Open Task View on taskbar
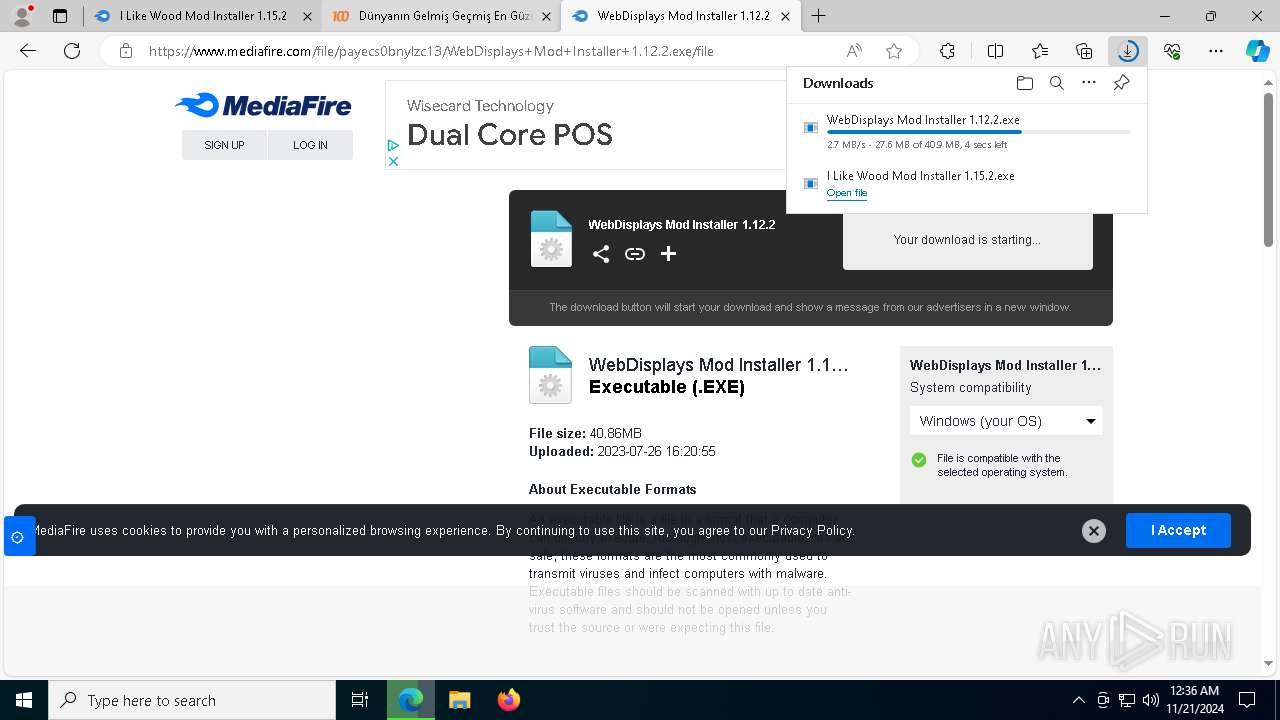The width and height of the screenshot is (1280, 720). [360, 700]
